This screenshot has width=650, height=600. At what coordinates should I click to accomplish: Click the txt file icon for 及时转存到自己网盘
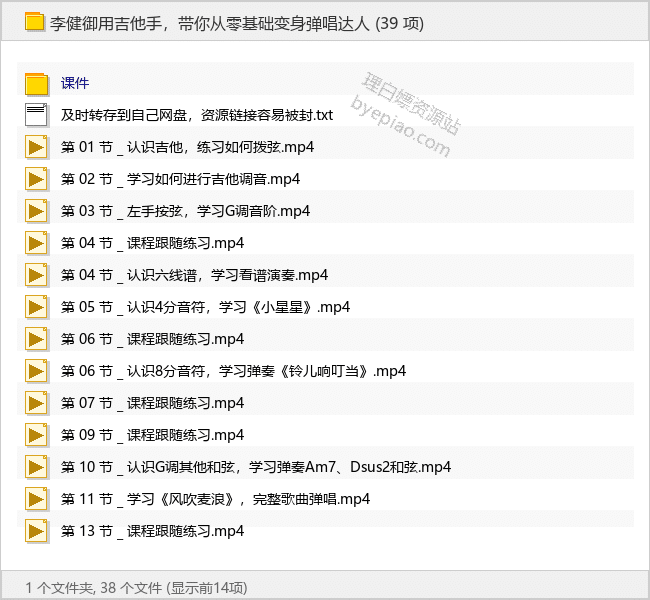[36, 115]
